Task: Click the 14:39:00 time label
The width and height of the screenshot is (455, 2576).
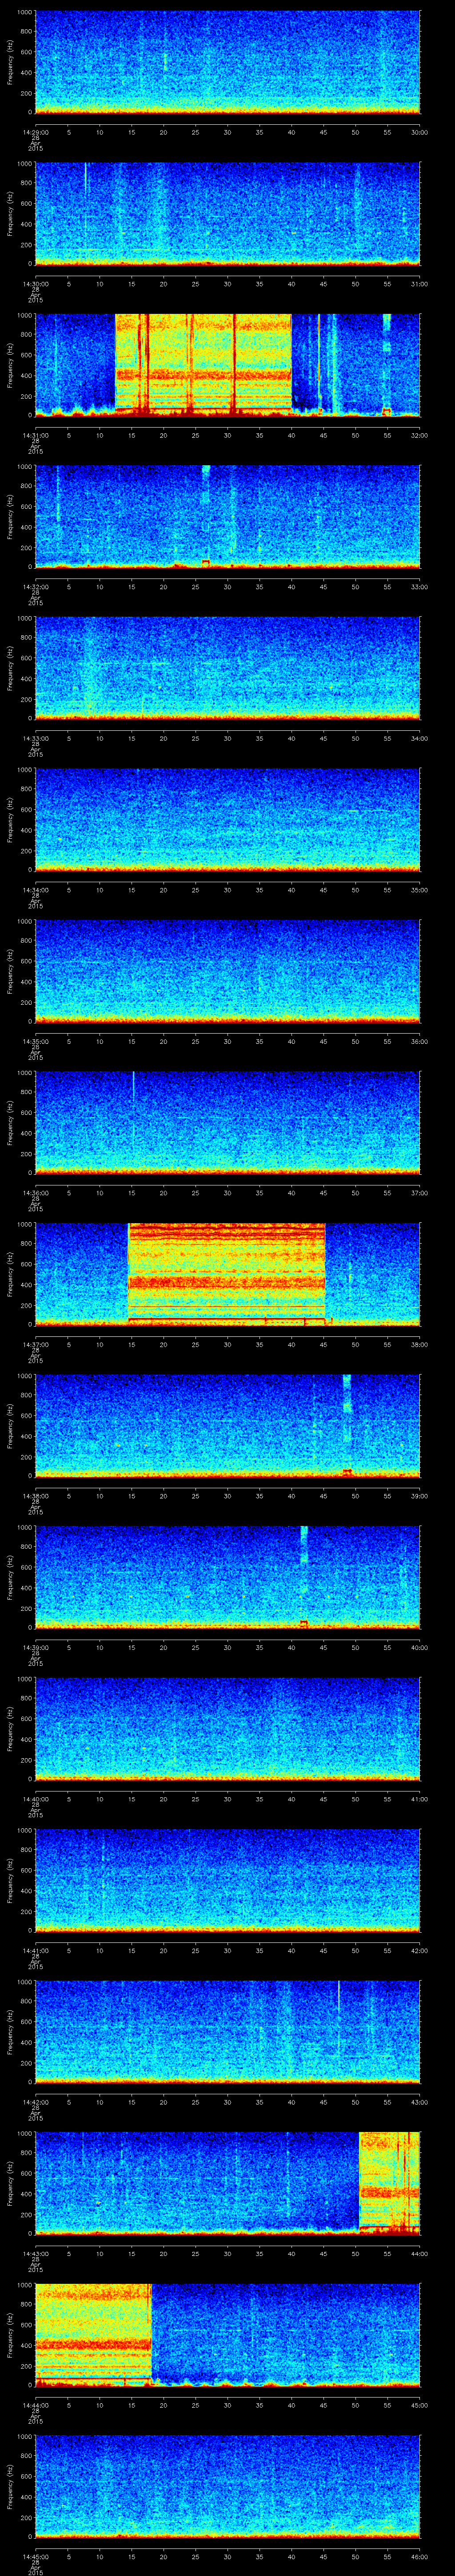Action: (x=35, y=1647)
